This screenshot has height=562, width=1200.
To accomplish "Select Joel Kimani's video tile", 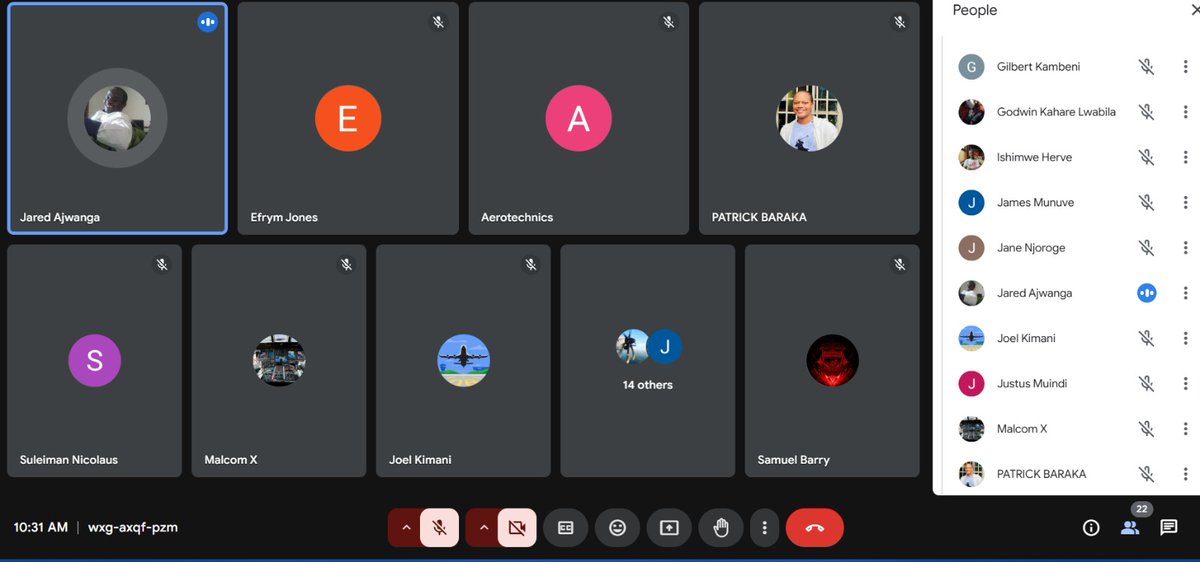I will click(463, 361).
